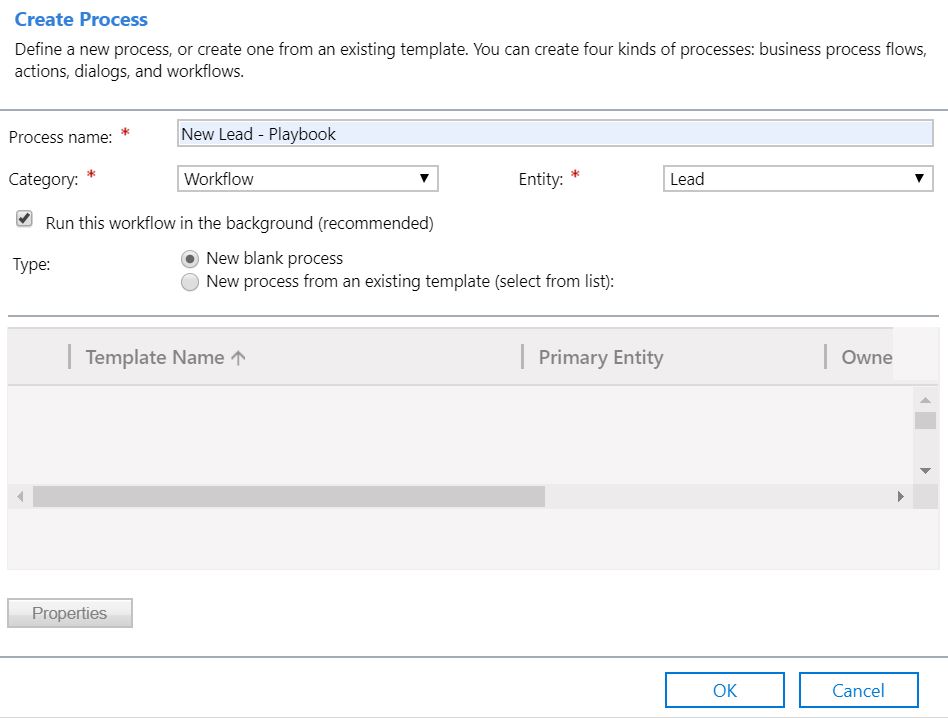Click the Template Name column header
948x718 pixels.
[155, 357]
